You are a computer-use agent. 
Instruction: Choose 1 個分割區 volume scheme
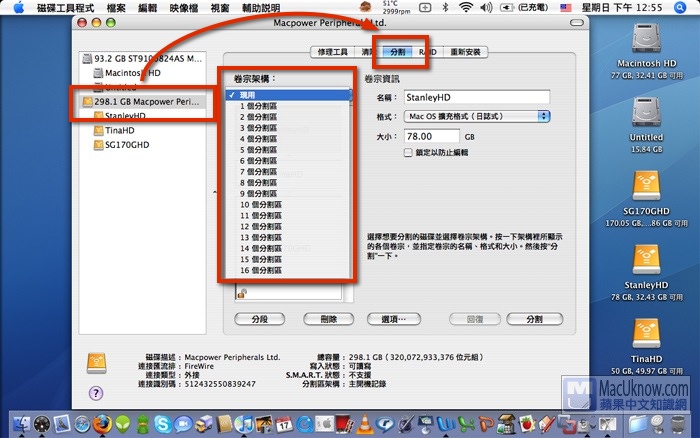(288, 106)
